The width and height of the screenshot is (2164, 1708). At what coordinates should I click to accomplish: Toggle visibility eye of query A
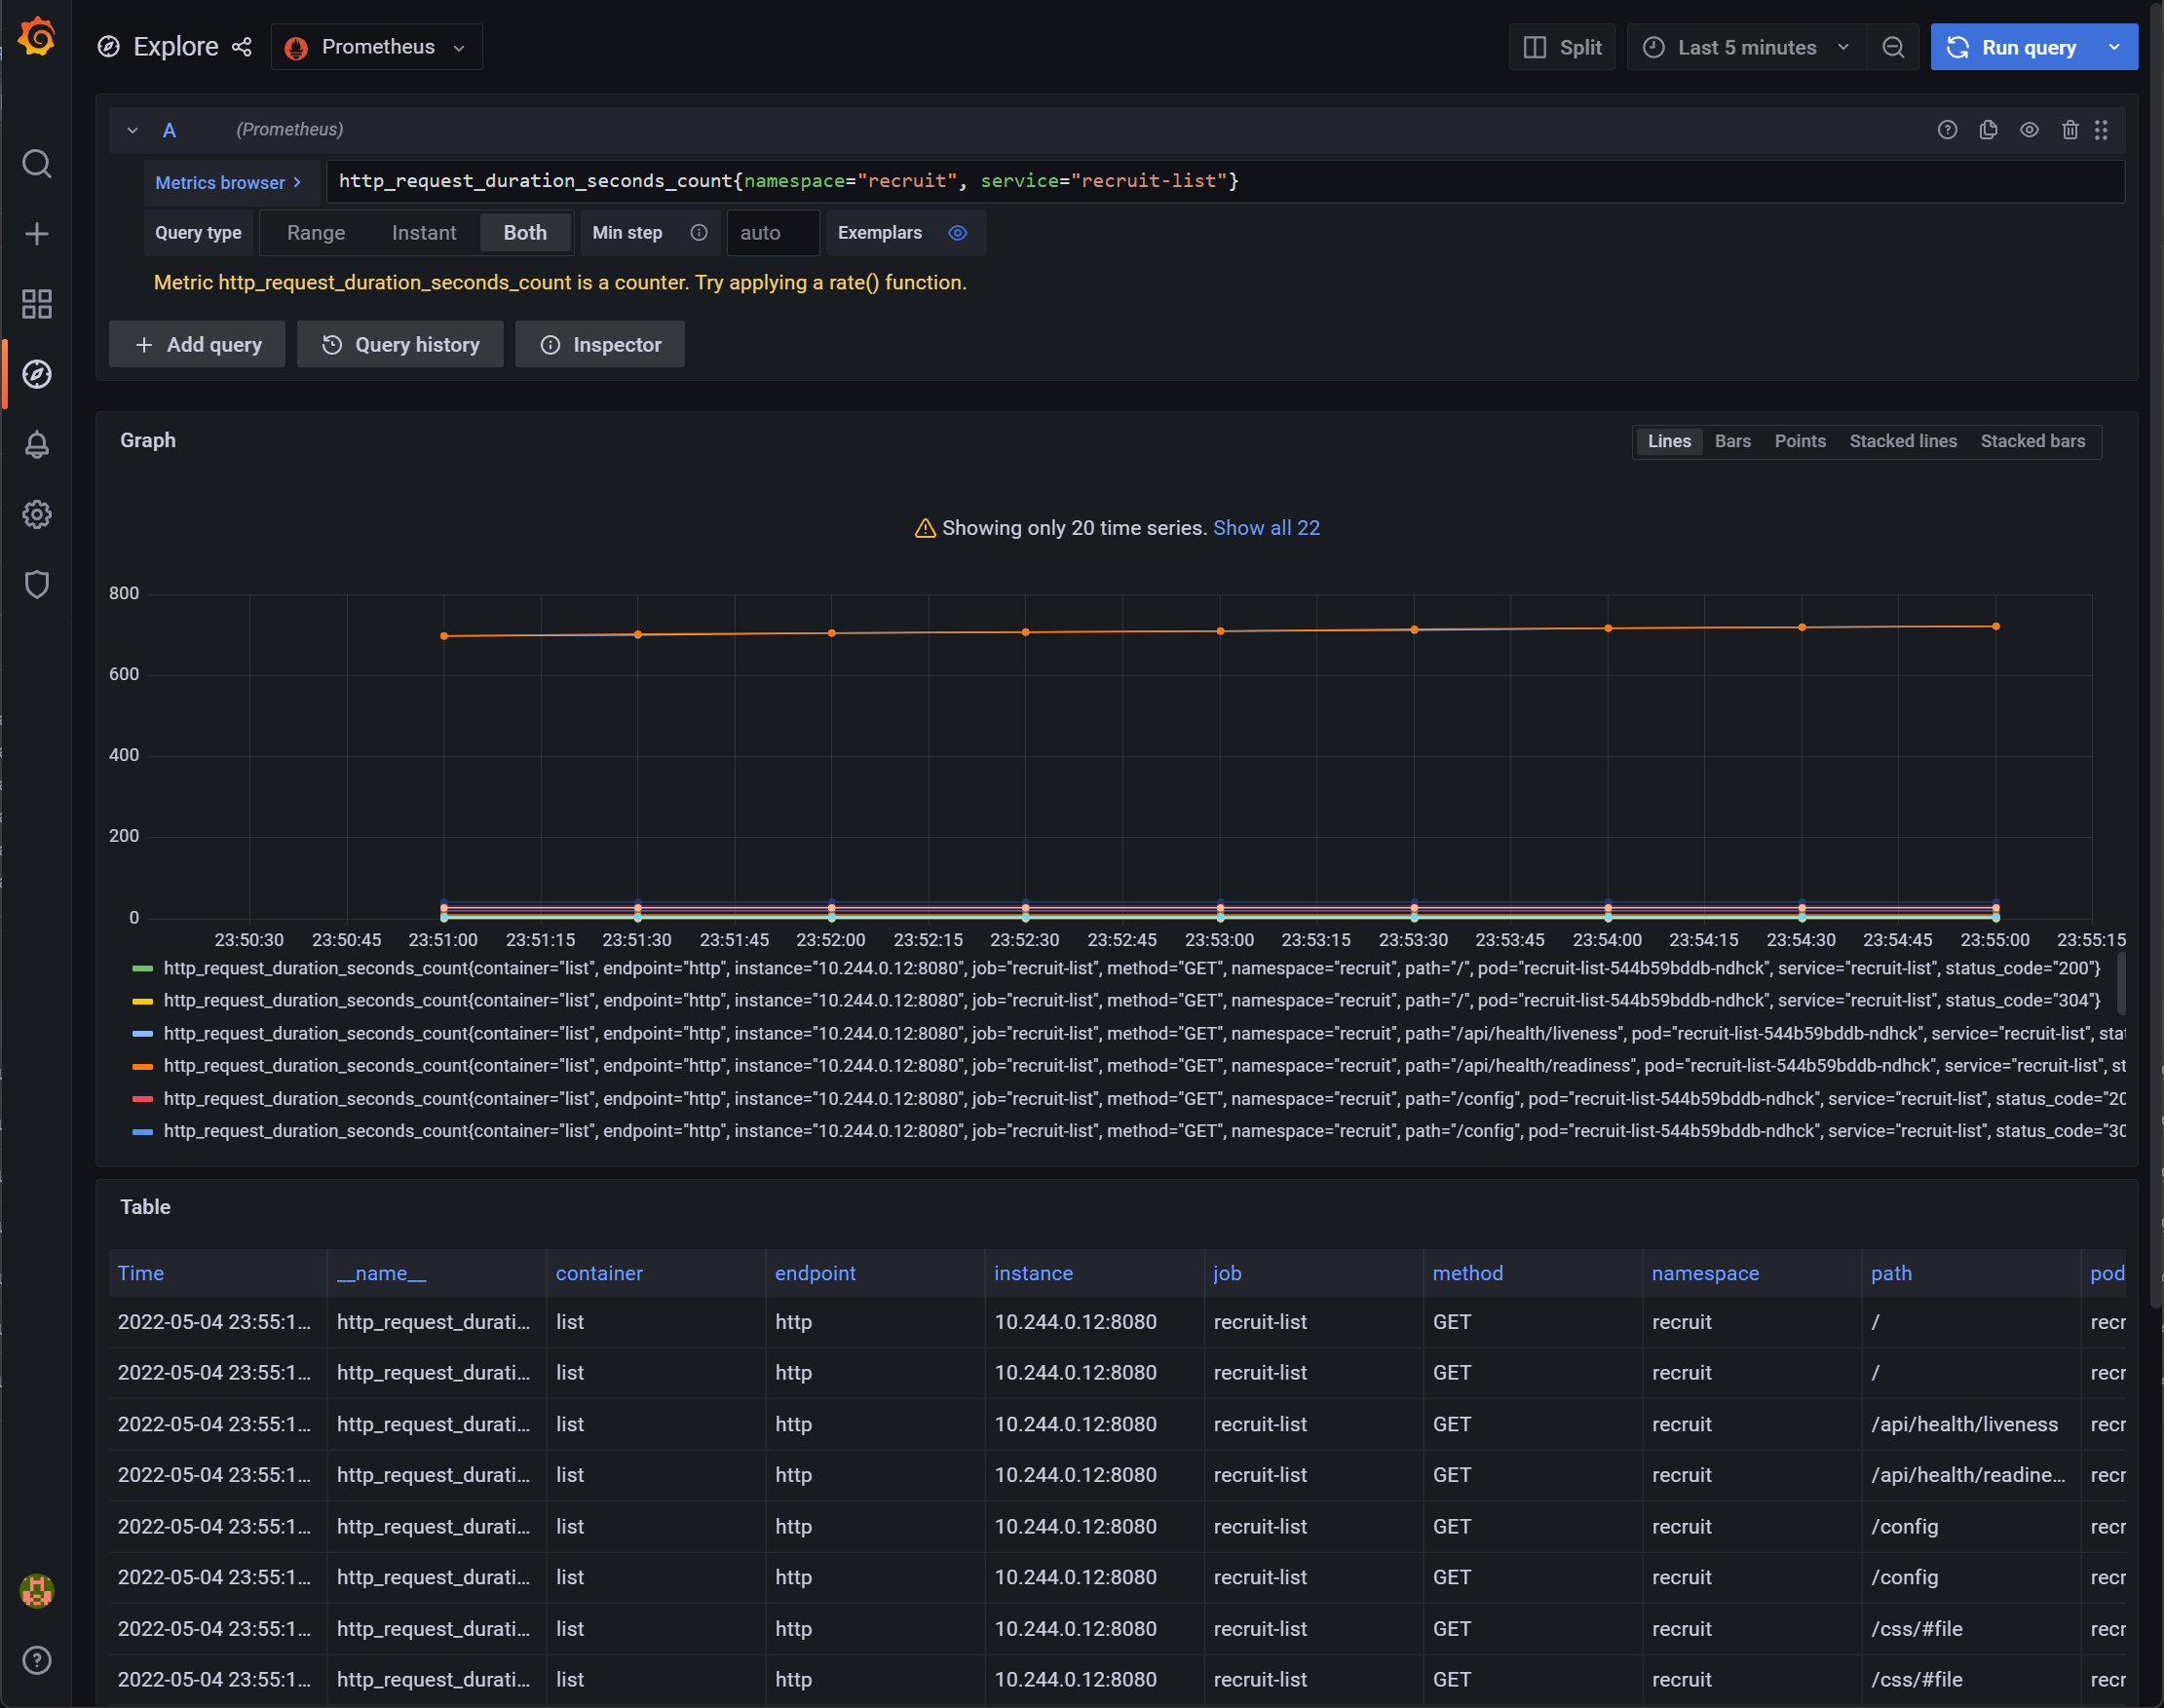pos(2029,130)
